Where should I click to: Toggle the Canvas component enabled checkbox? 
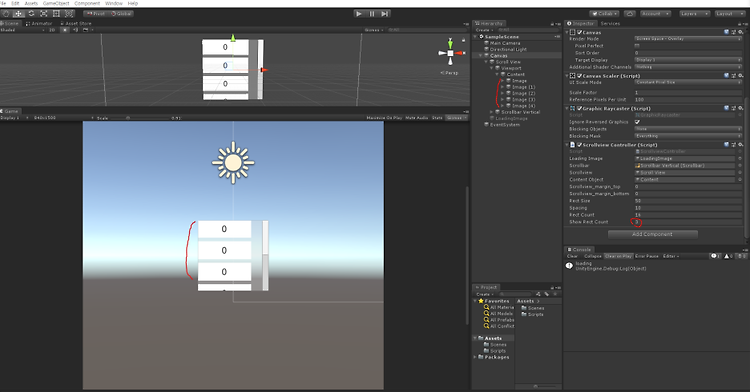pos(580,32)
